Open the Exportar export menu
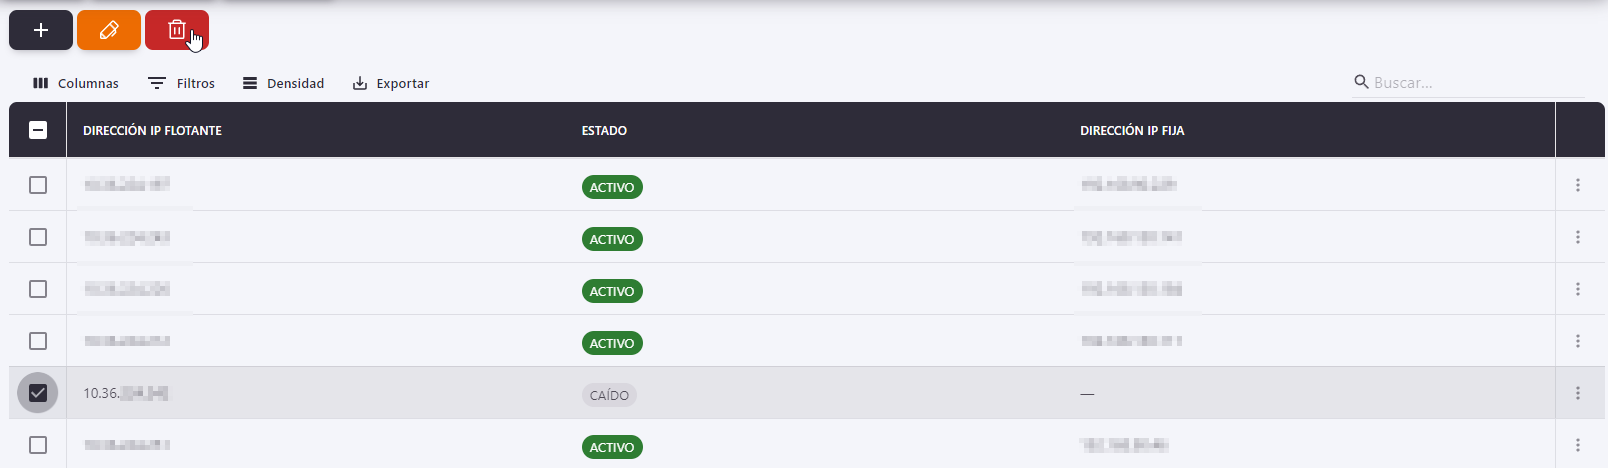 (x=391, y=83)
